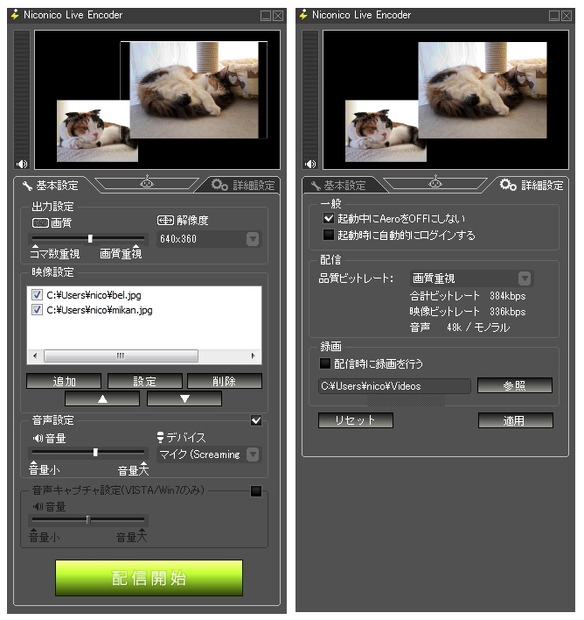Viewport: 584px width, 620px height.
Task: Click the 適用 apply button
Action: click(x=515, y=420)
